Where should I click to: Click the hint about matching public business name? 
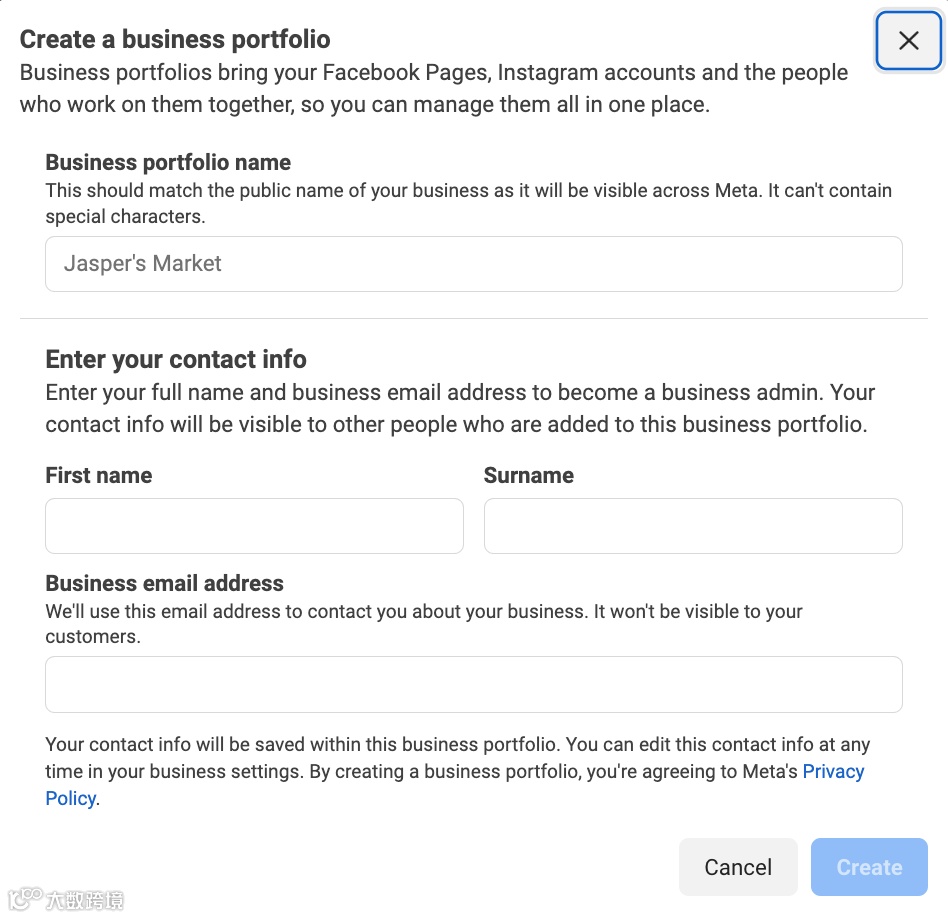click(x=467, y=202)
